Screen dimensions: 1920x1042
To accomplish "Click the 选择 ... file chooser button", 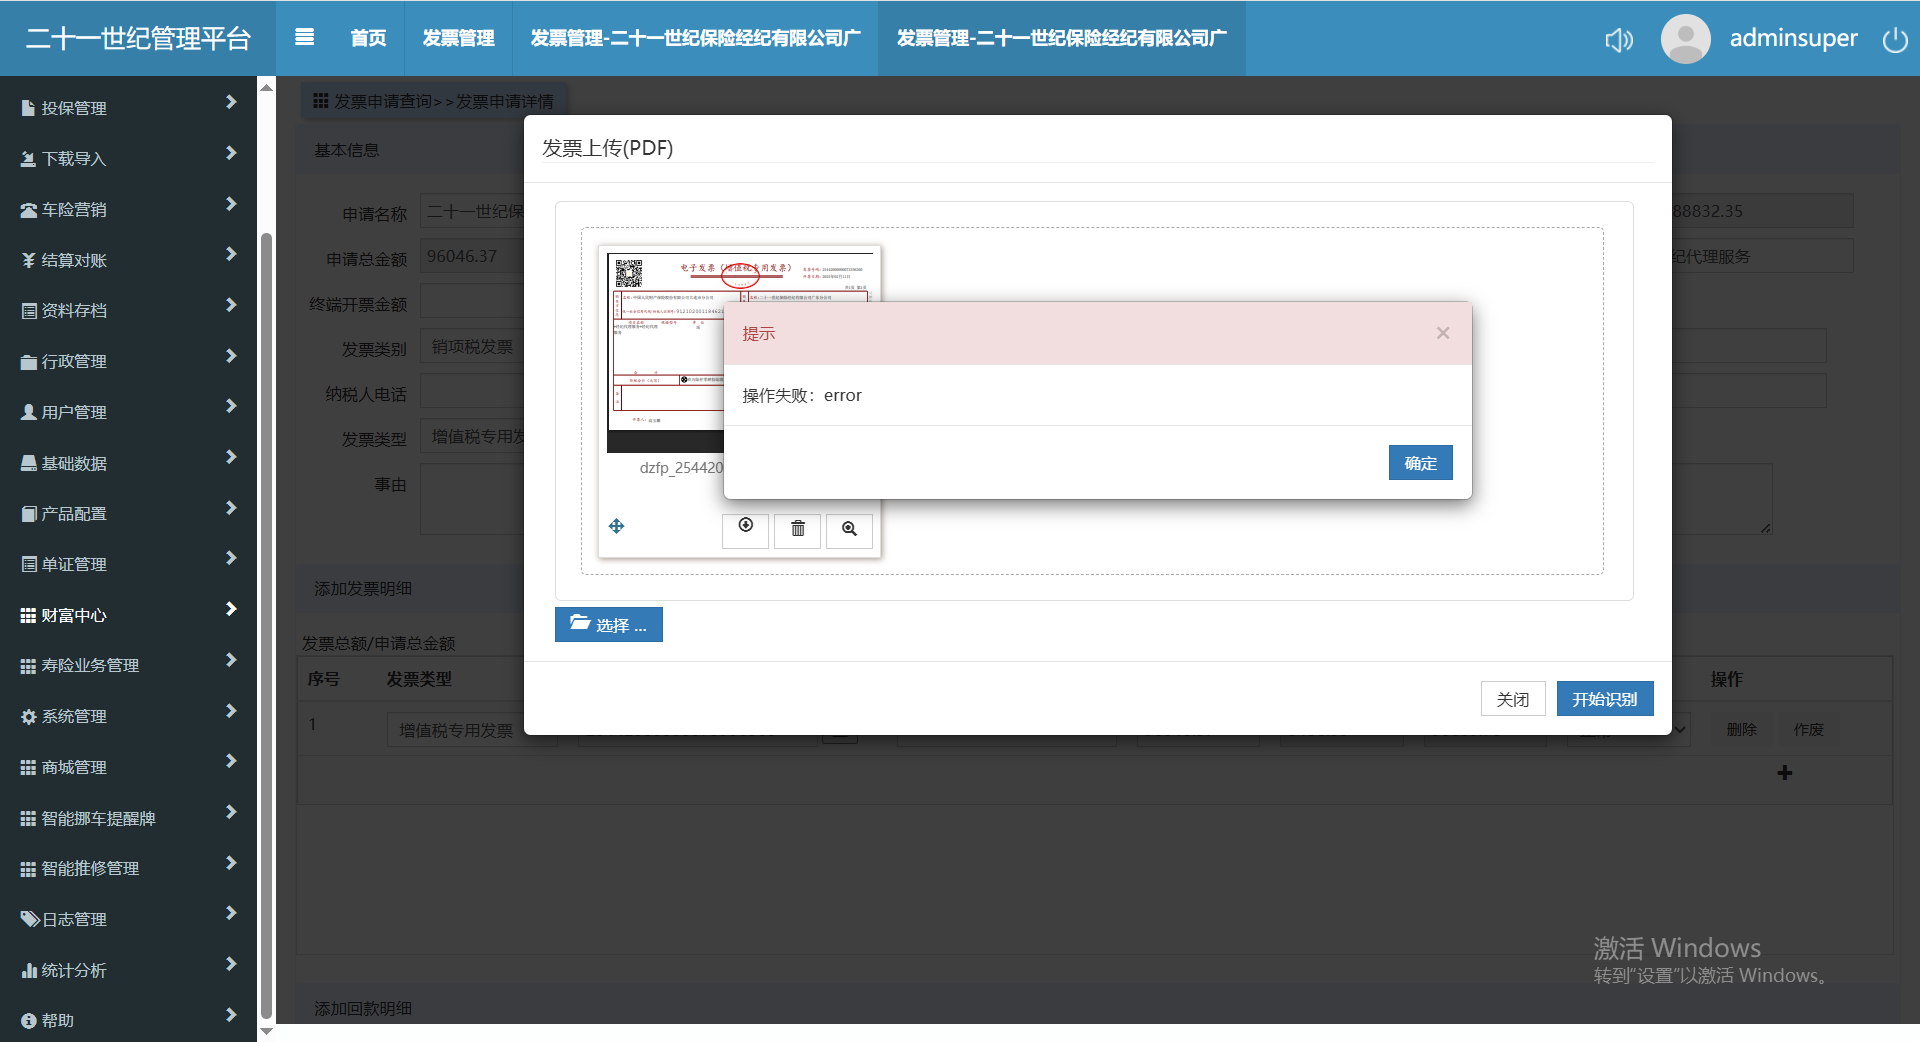I will [x=608, y=625].
